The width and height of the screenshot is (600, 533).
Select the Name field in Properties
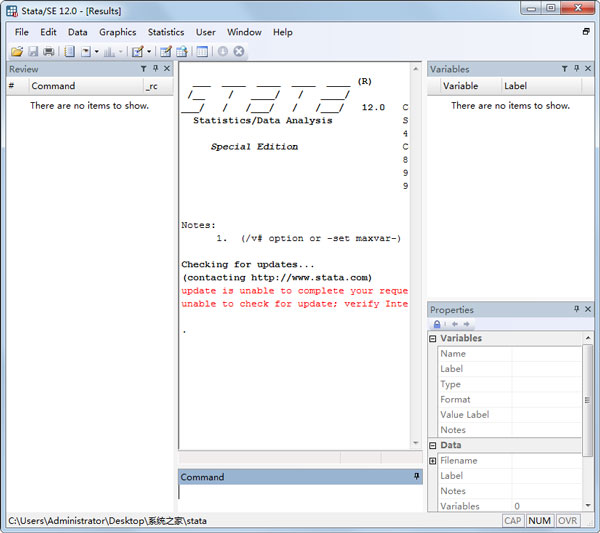click(x=509, y=354)
